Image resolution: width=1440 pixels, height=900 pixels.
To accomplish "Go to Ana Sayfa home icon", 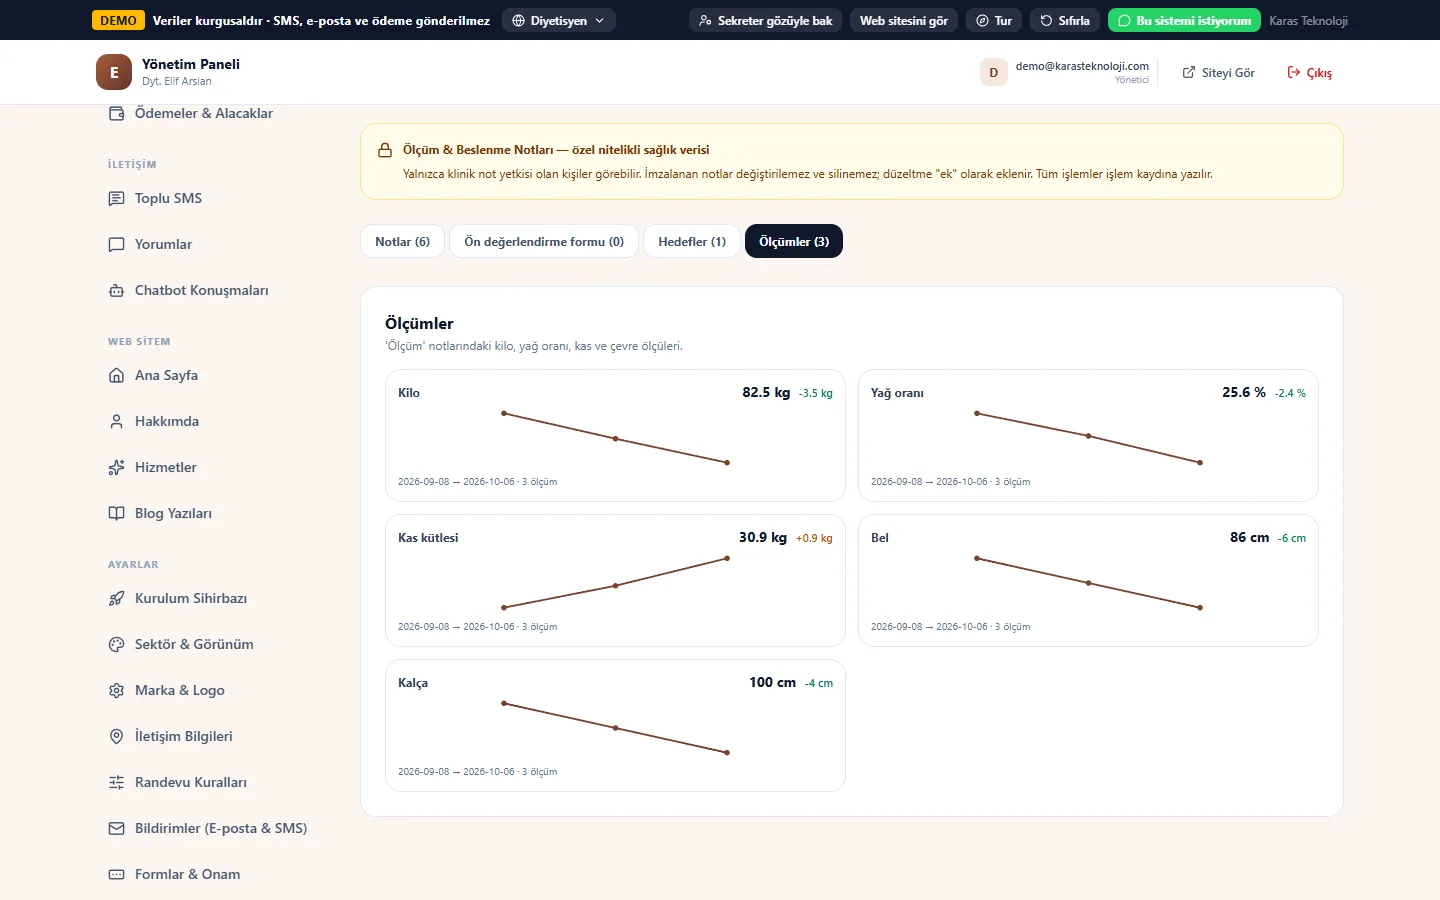I will tap(117, 375).
